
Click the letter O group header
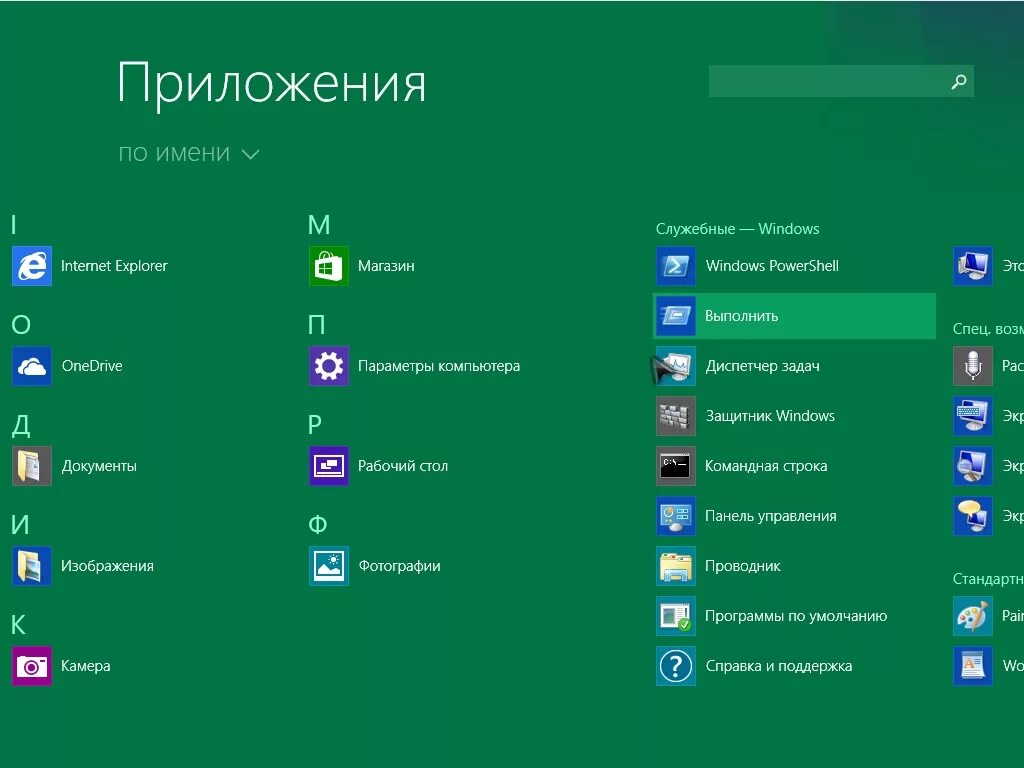coord(21,325)
